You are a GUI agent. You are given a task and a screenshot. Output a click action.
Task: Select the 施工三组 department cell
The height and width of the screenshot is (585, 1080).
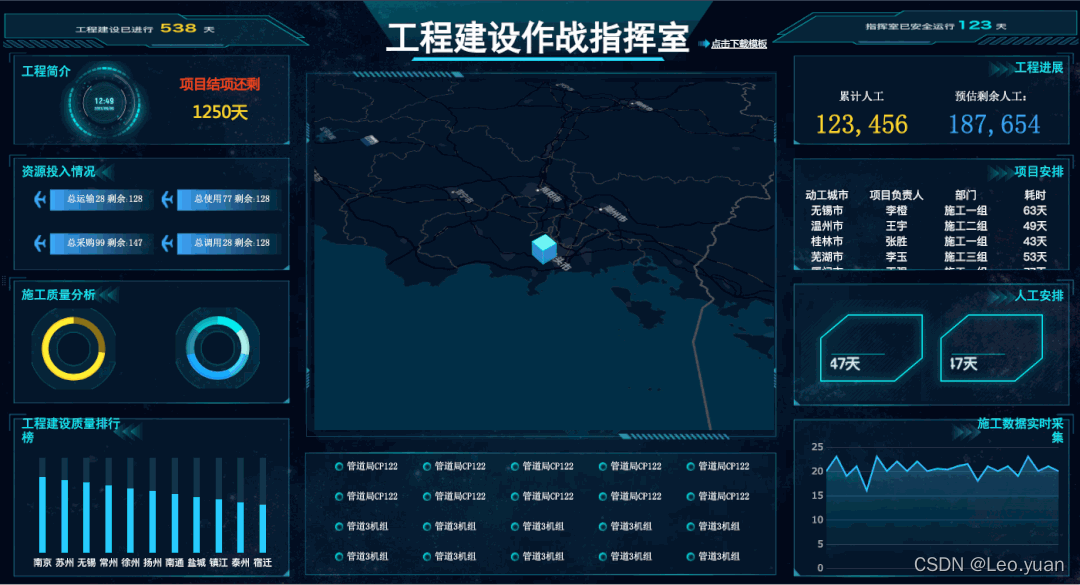click(966, 257)
